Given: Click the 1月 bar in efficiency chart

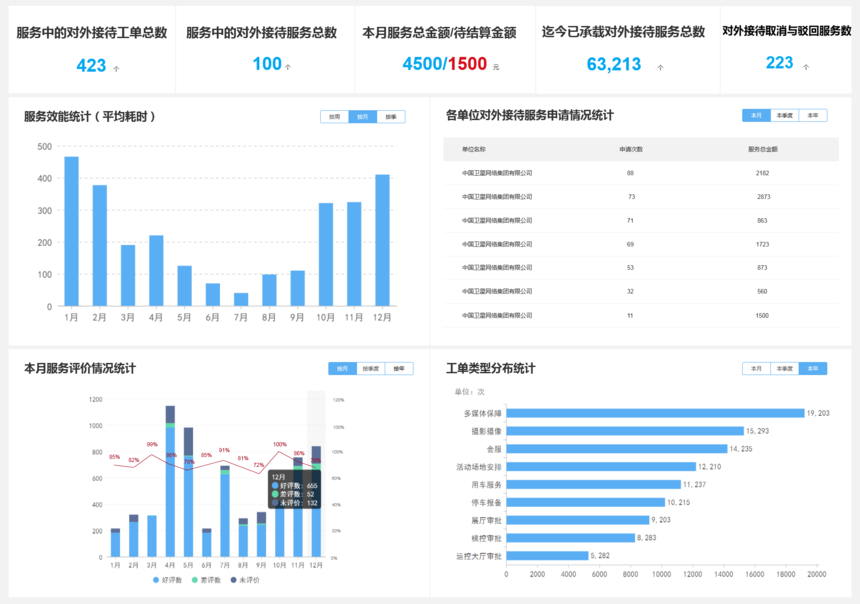Looking at the screenshot, I should 71,232.
